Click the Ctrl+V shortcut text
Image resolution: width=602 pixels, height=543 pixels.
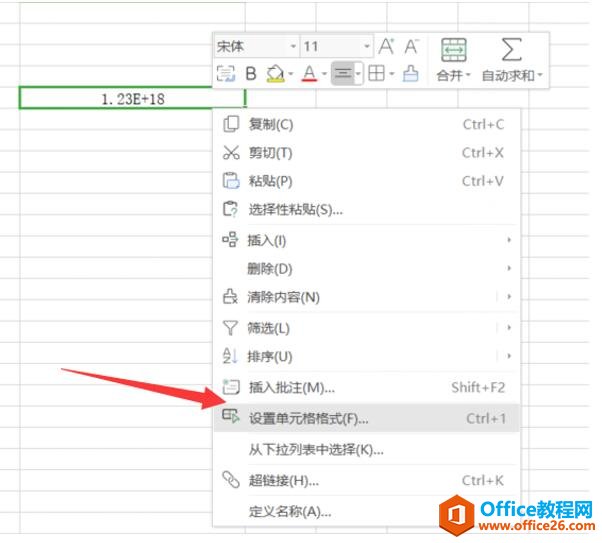tap(483, 181)
